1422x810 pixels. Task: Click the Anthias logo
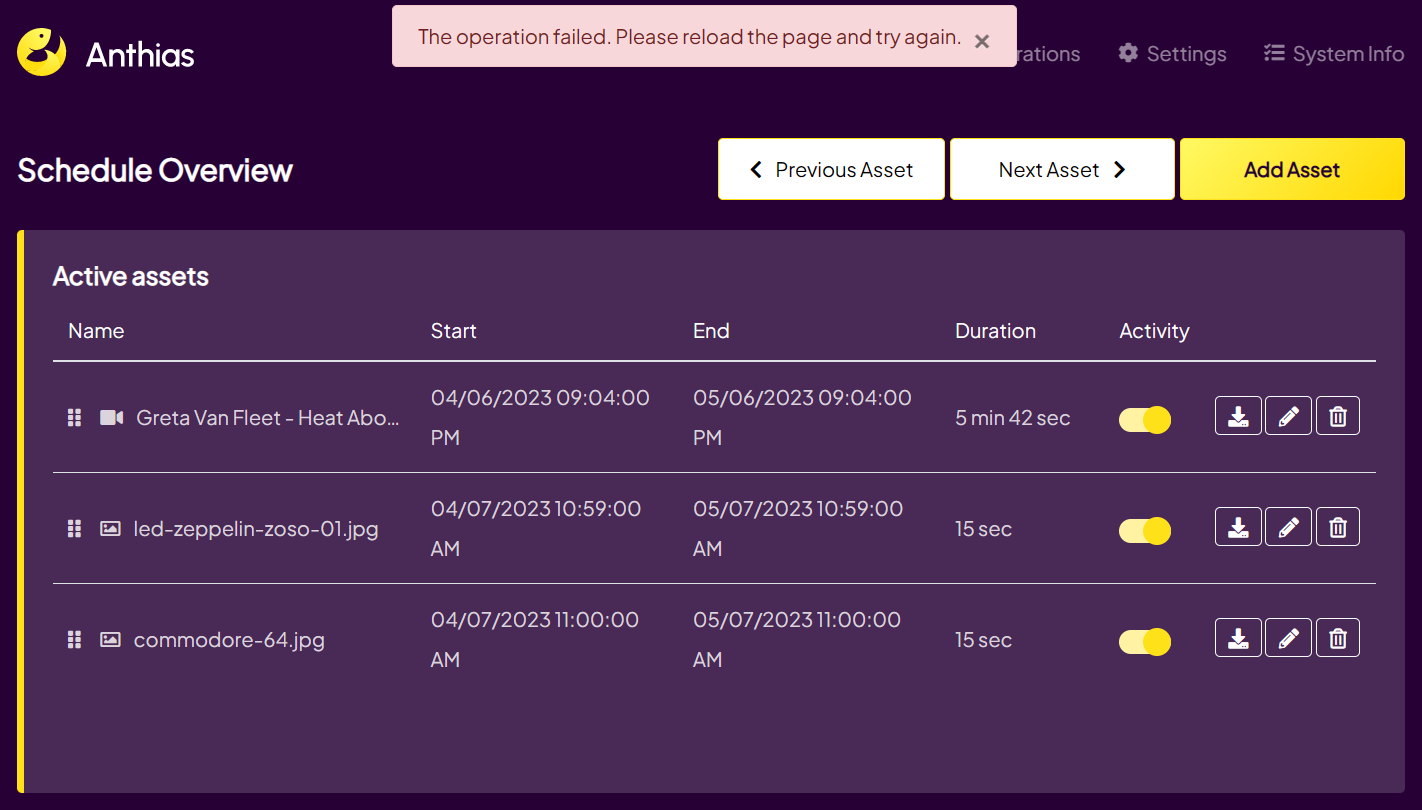(x=105, y=53)
